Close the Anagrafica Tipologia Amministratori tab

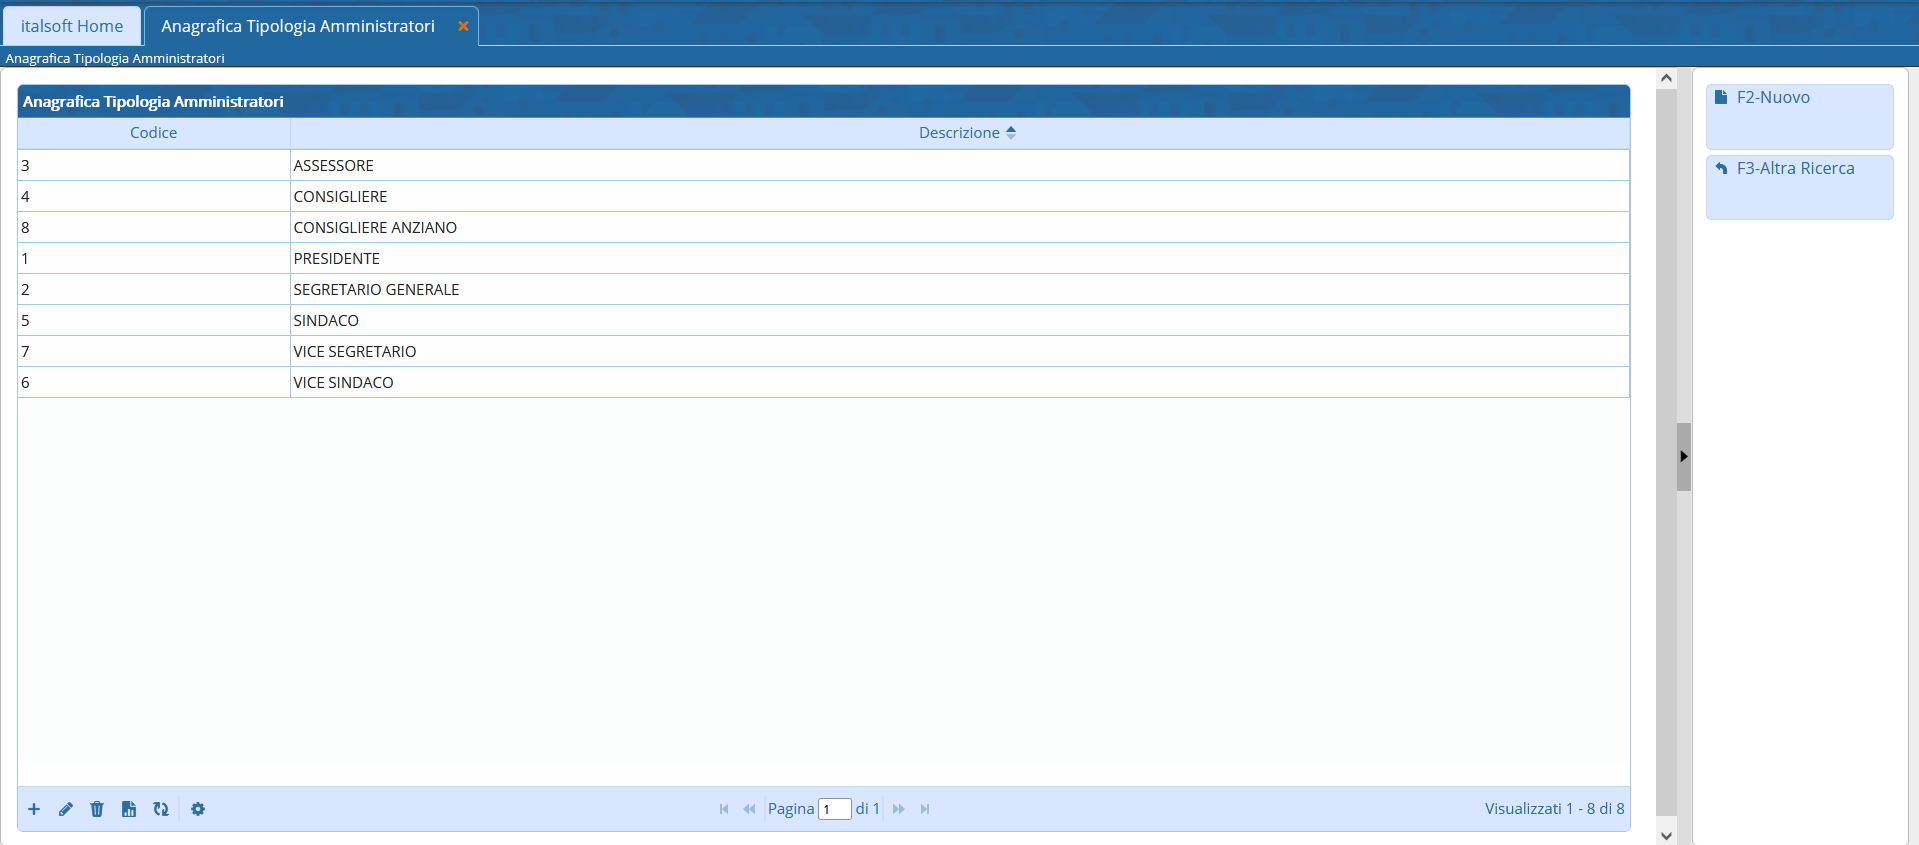pyautogui.click(x=463, y=26)
